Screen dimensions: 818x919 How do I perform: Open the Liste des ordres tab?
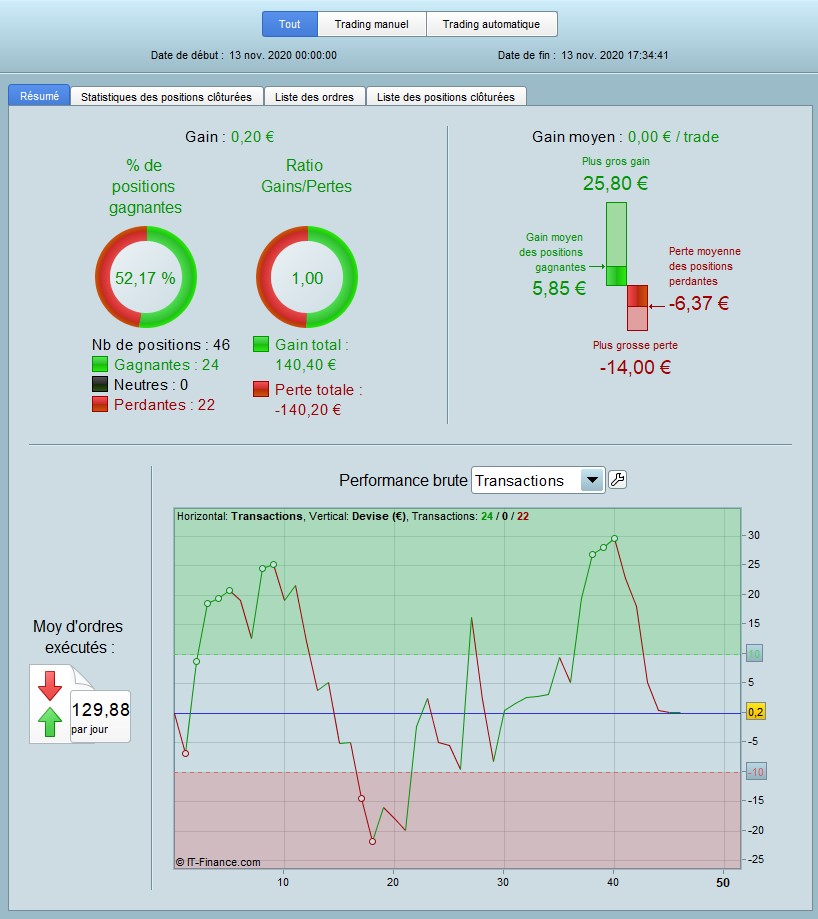coord(314,97)
